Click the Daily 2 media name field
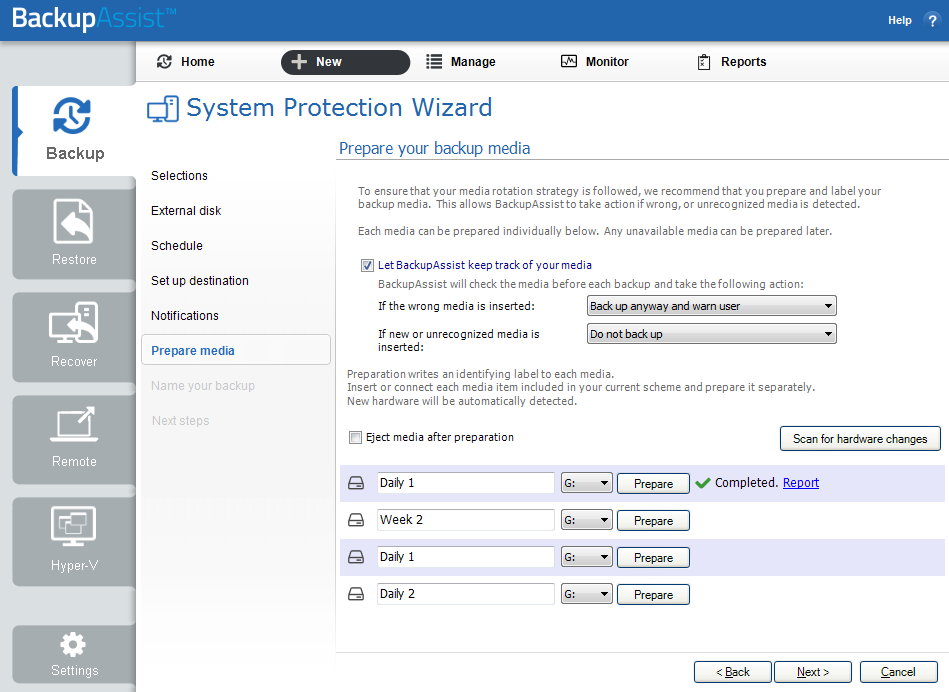 click(x=465, y=594)
